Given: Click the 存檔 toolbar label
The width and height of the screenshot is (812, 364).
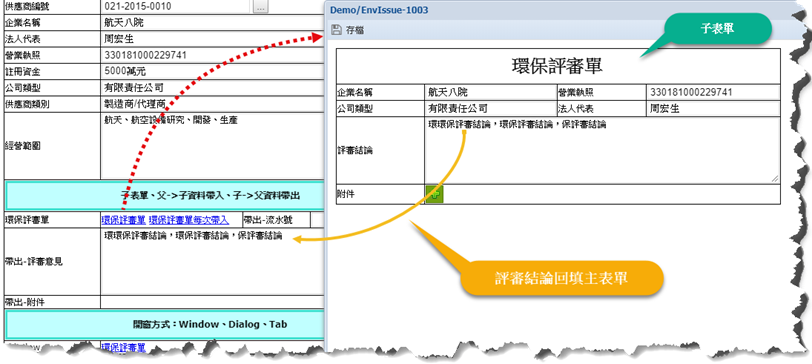Looking at the screenshot, I should point(355,30).
